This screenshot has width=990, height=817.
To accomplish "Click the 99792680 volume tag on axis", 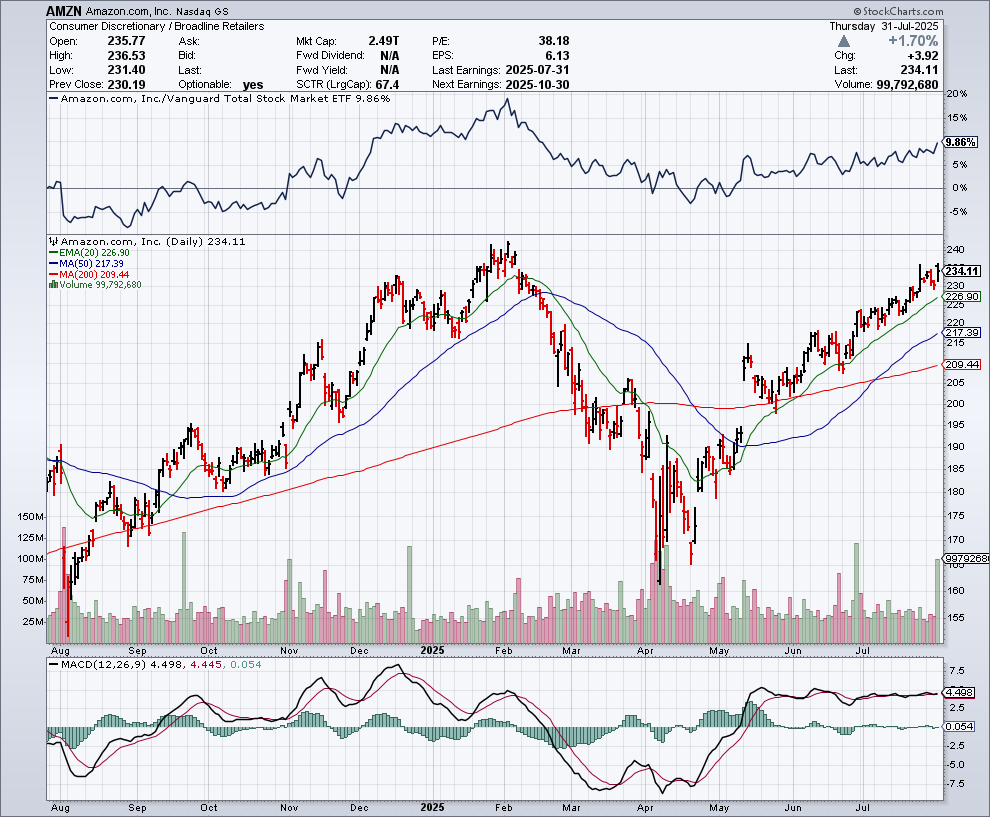I will pyautogui.click(x=966, y=558).
